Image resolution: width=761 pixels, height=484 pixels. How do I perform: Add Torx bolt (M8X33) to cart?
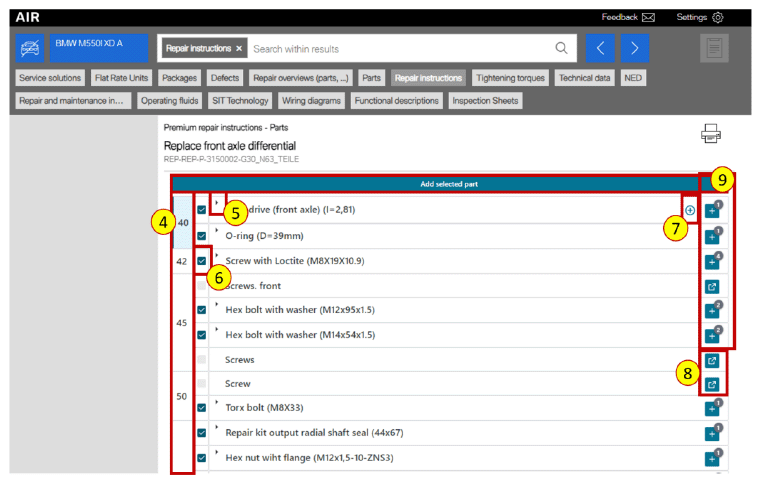click(x=711, y=409)
